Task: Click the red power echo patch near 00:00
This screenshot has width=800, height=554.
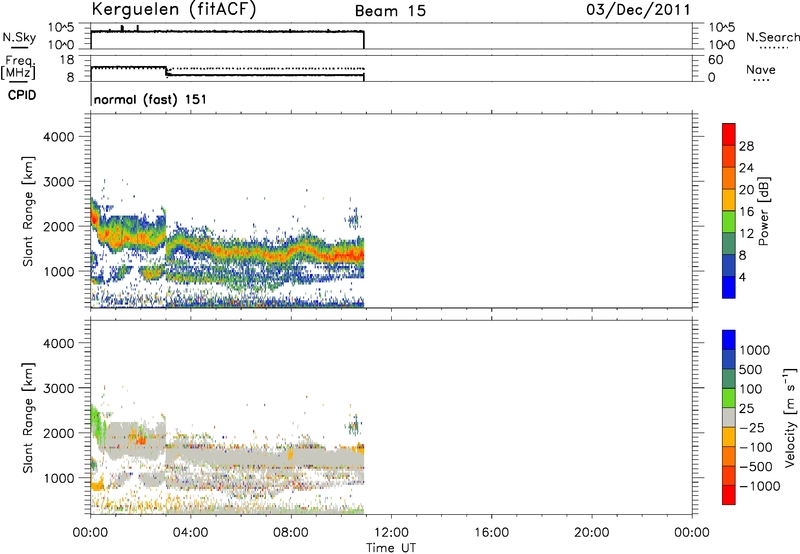Action: (x=95, y=216)
